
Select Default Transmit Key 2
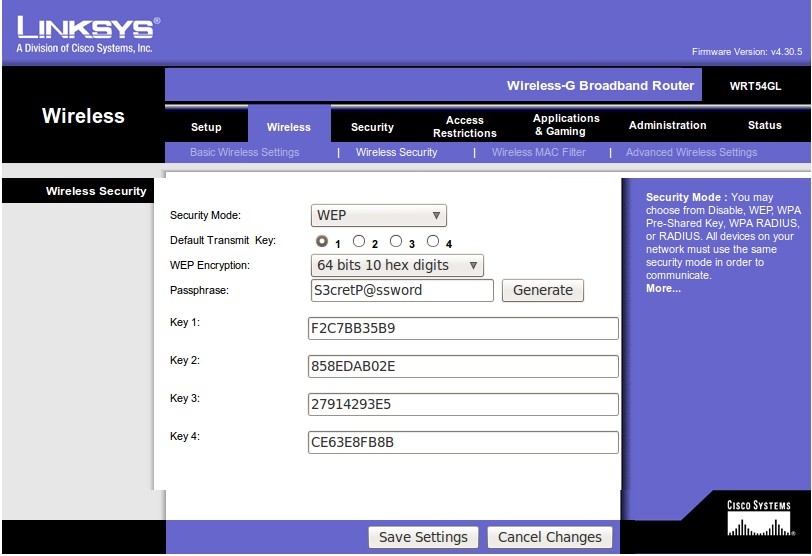[358, 241]
